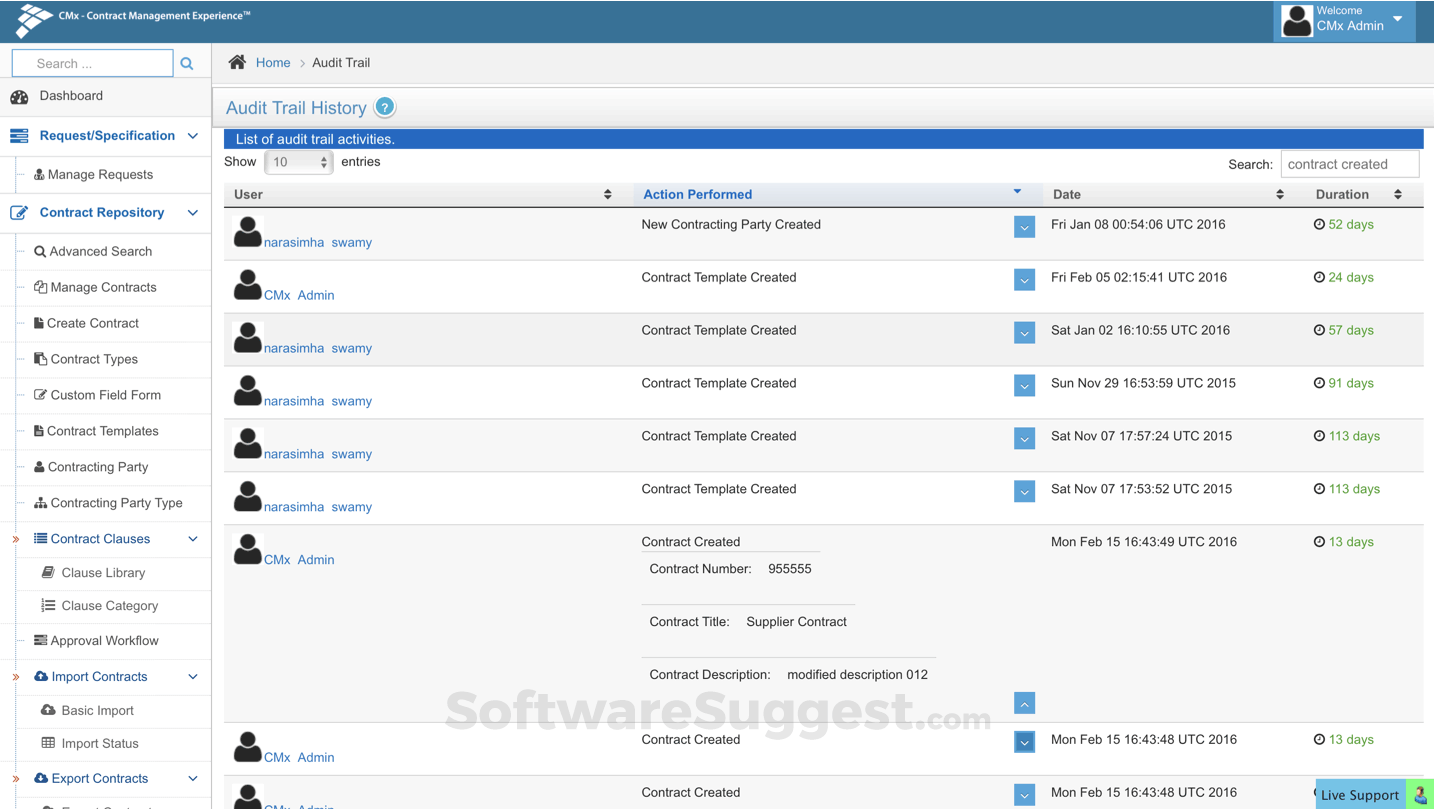
Task: Expand the Export Contracts section
Action: click(x=193, y=778)
